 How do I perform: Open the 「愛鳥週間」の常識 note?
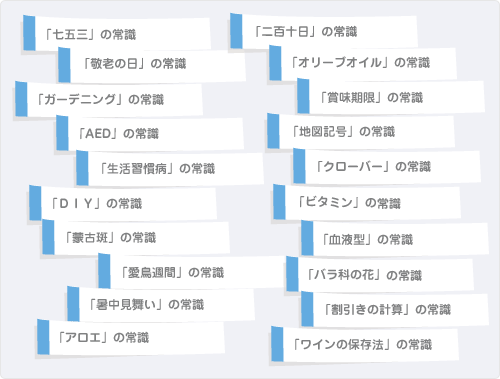click(192, 272)
